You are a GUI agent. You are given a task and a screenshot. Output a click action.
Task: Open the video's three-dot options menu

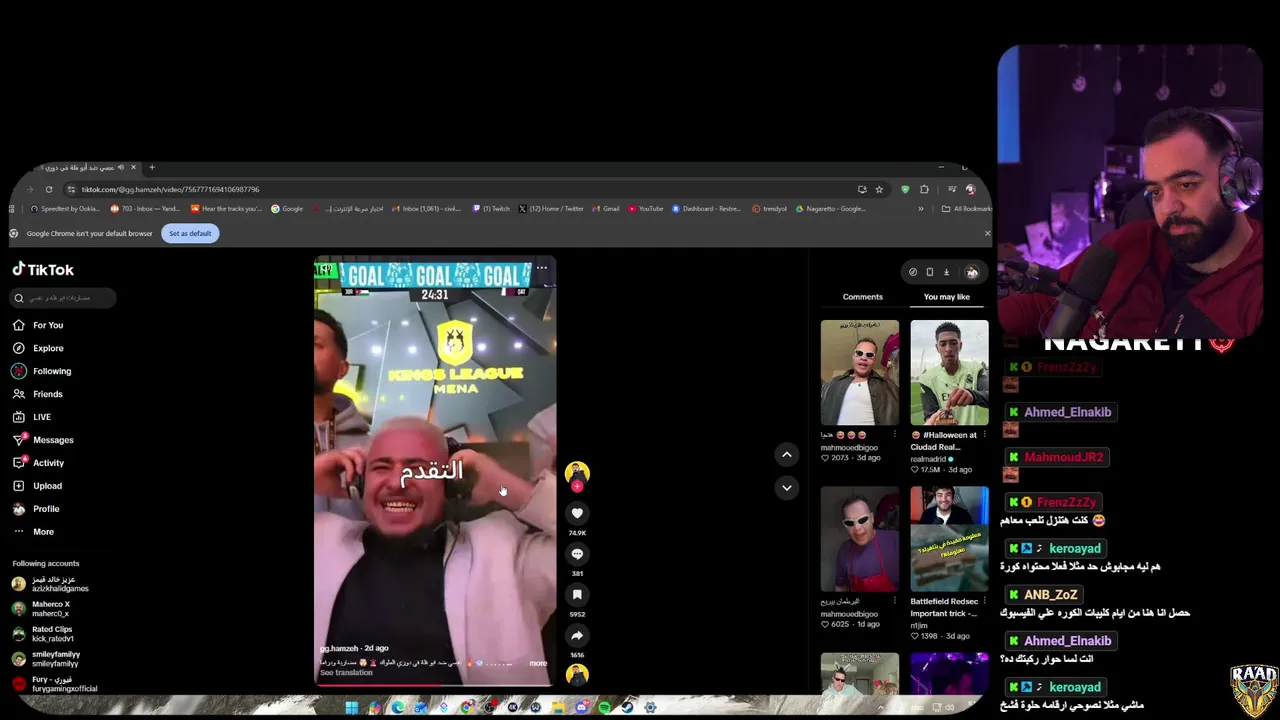[541, 268]
